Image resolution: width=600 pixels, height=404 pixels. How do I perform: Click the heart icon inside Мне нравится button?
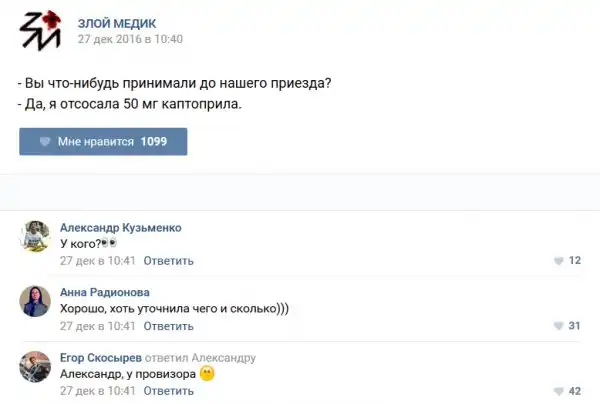(x=45, y=142)
